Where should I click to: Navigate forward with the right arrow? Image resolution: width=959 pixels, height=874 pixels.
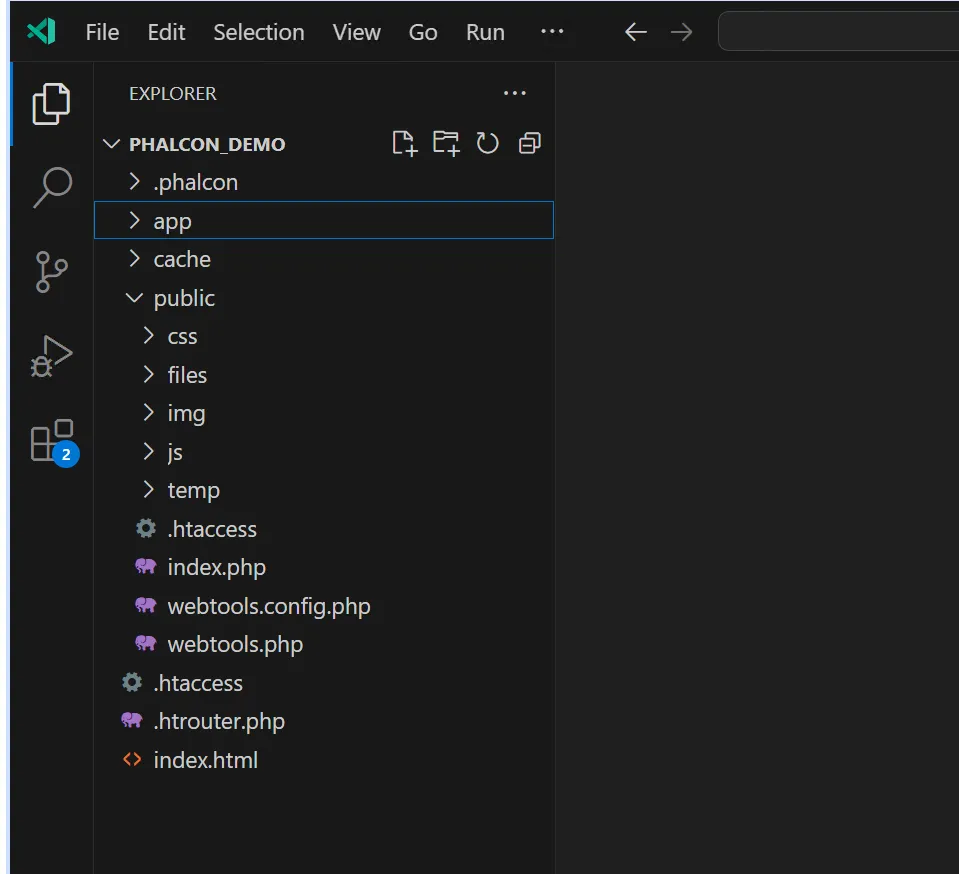click(681, 32)
